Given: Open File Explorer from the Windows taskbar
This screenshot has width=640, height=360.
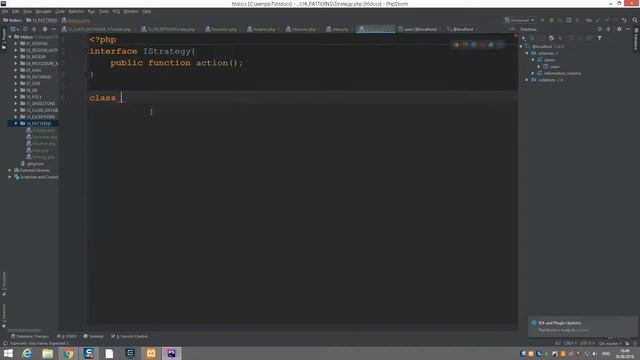Looking at the screenshot, I should coord(48,353).
